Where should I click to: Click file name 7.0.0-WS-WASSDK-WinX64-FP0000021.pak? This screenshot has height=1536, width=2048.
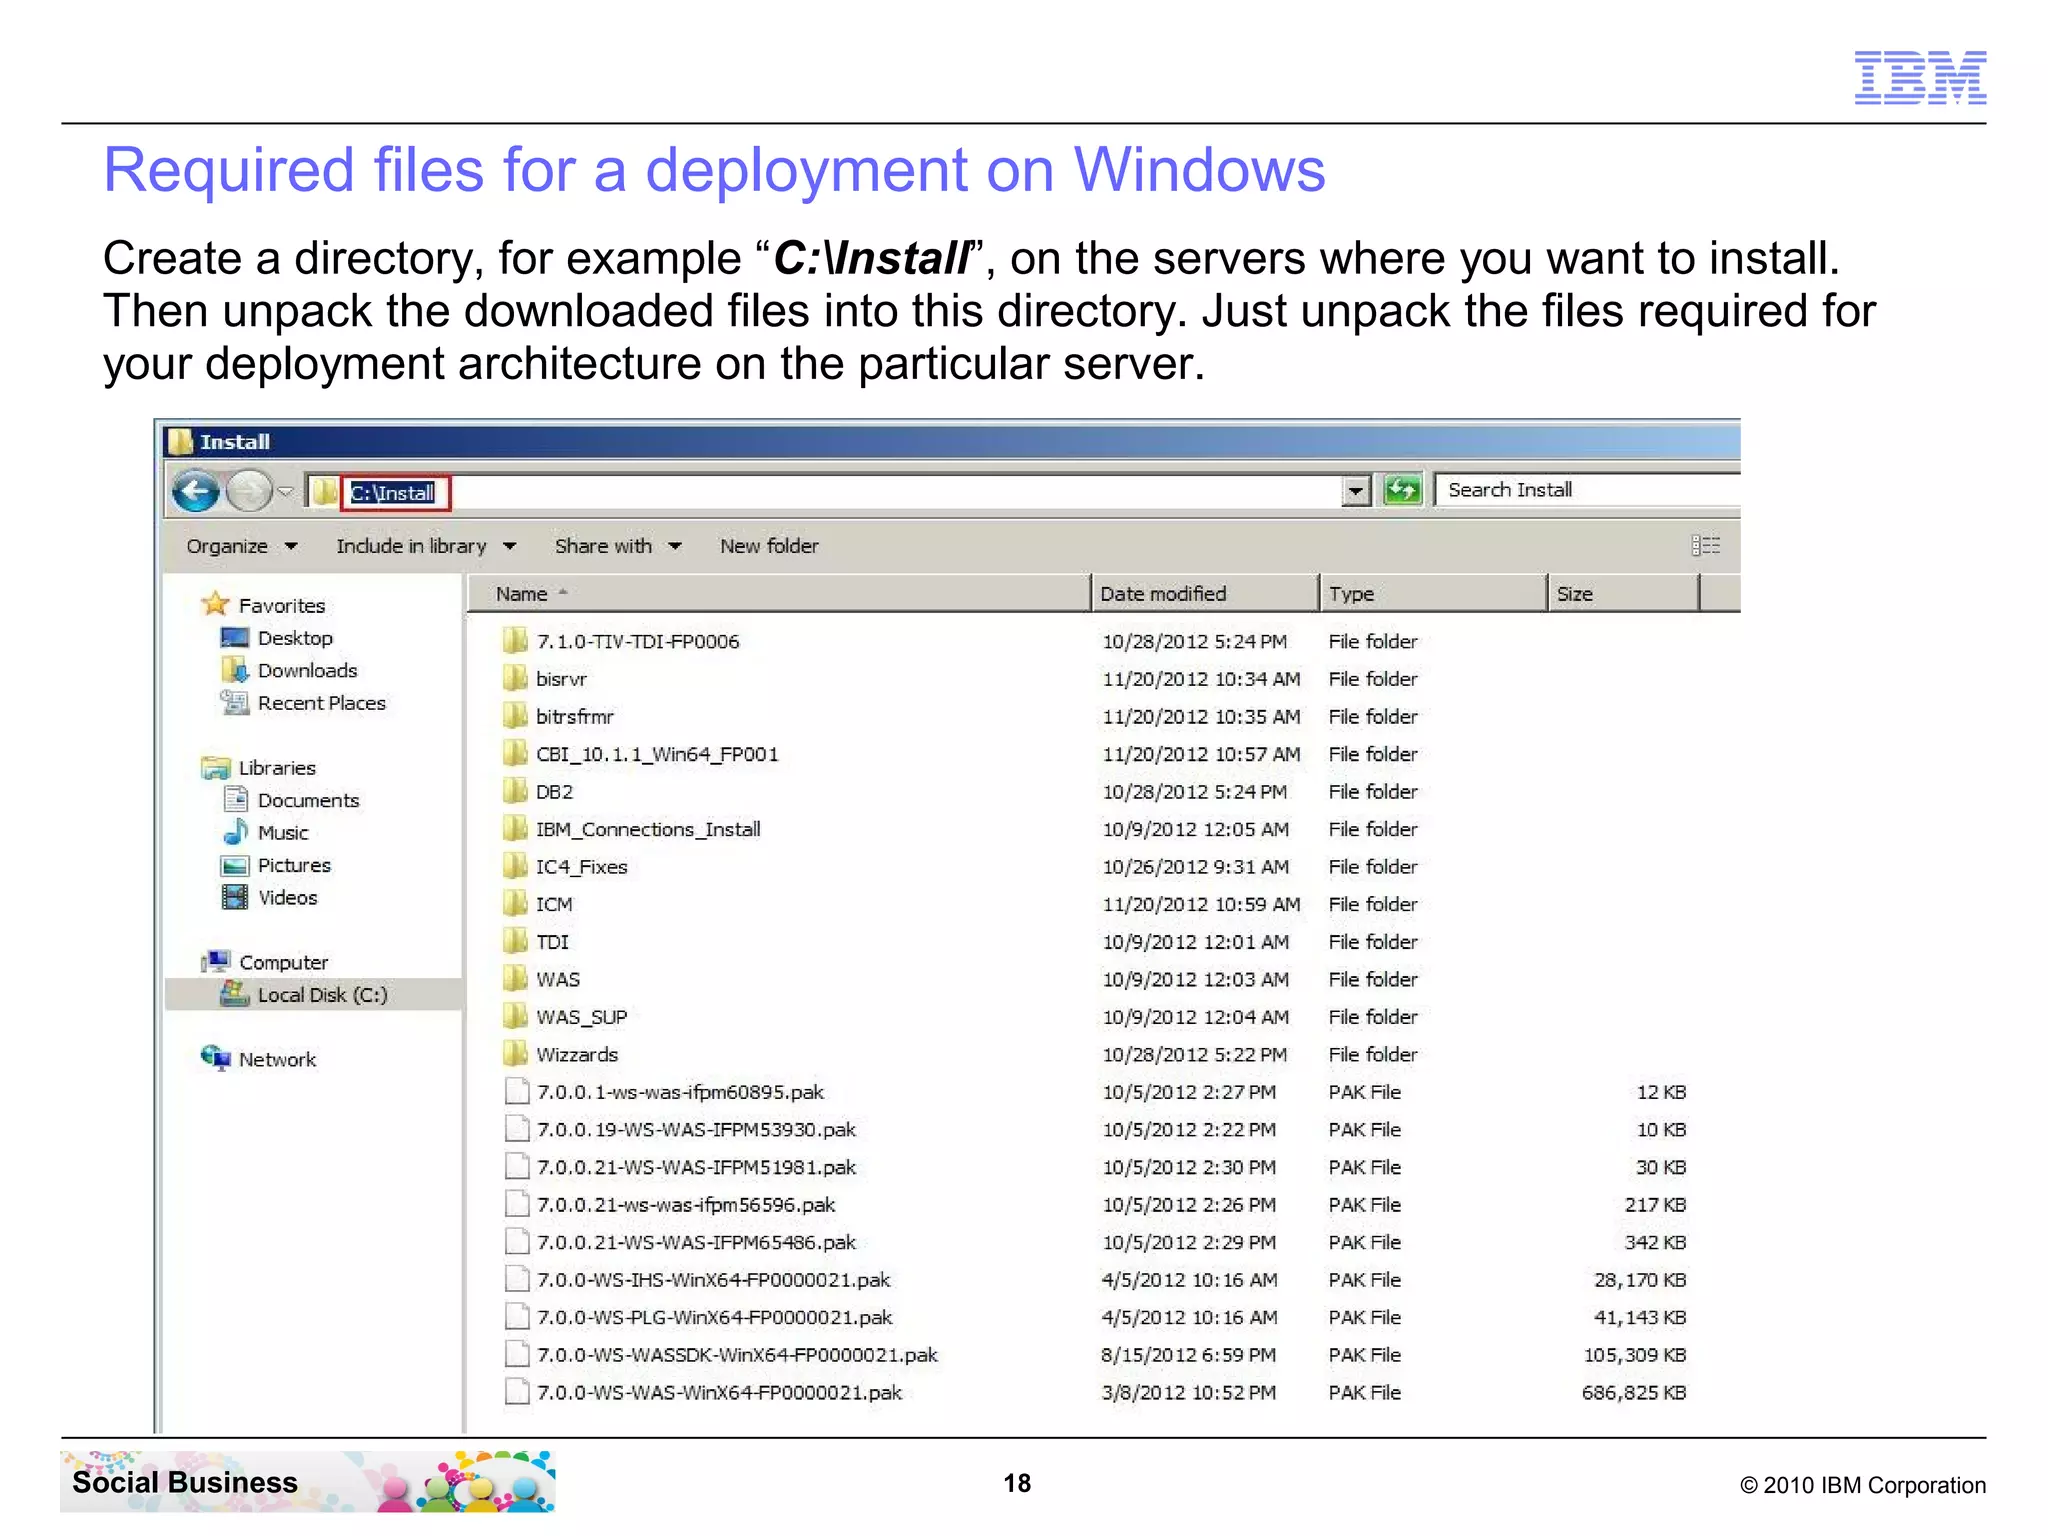coord(737,1355)
